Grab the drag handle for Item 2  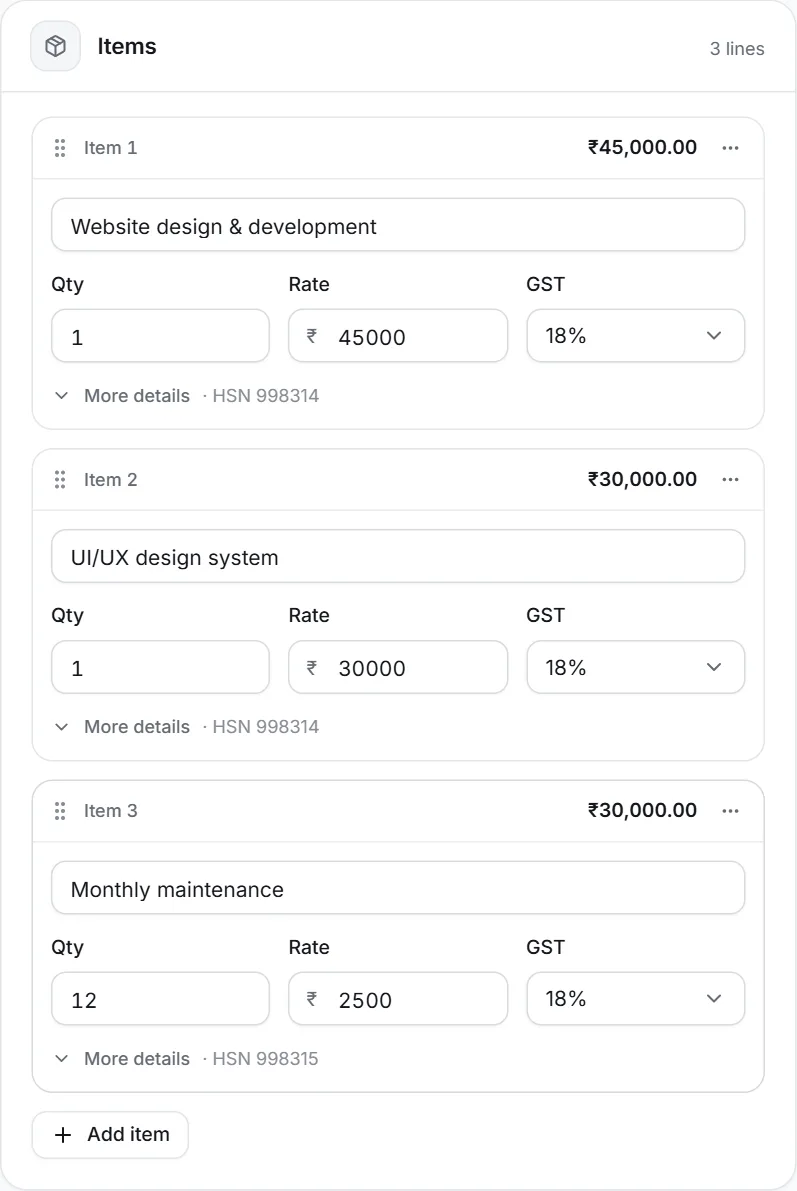pos(60,479)
